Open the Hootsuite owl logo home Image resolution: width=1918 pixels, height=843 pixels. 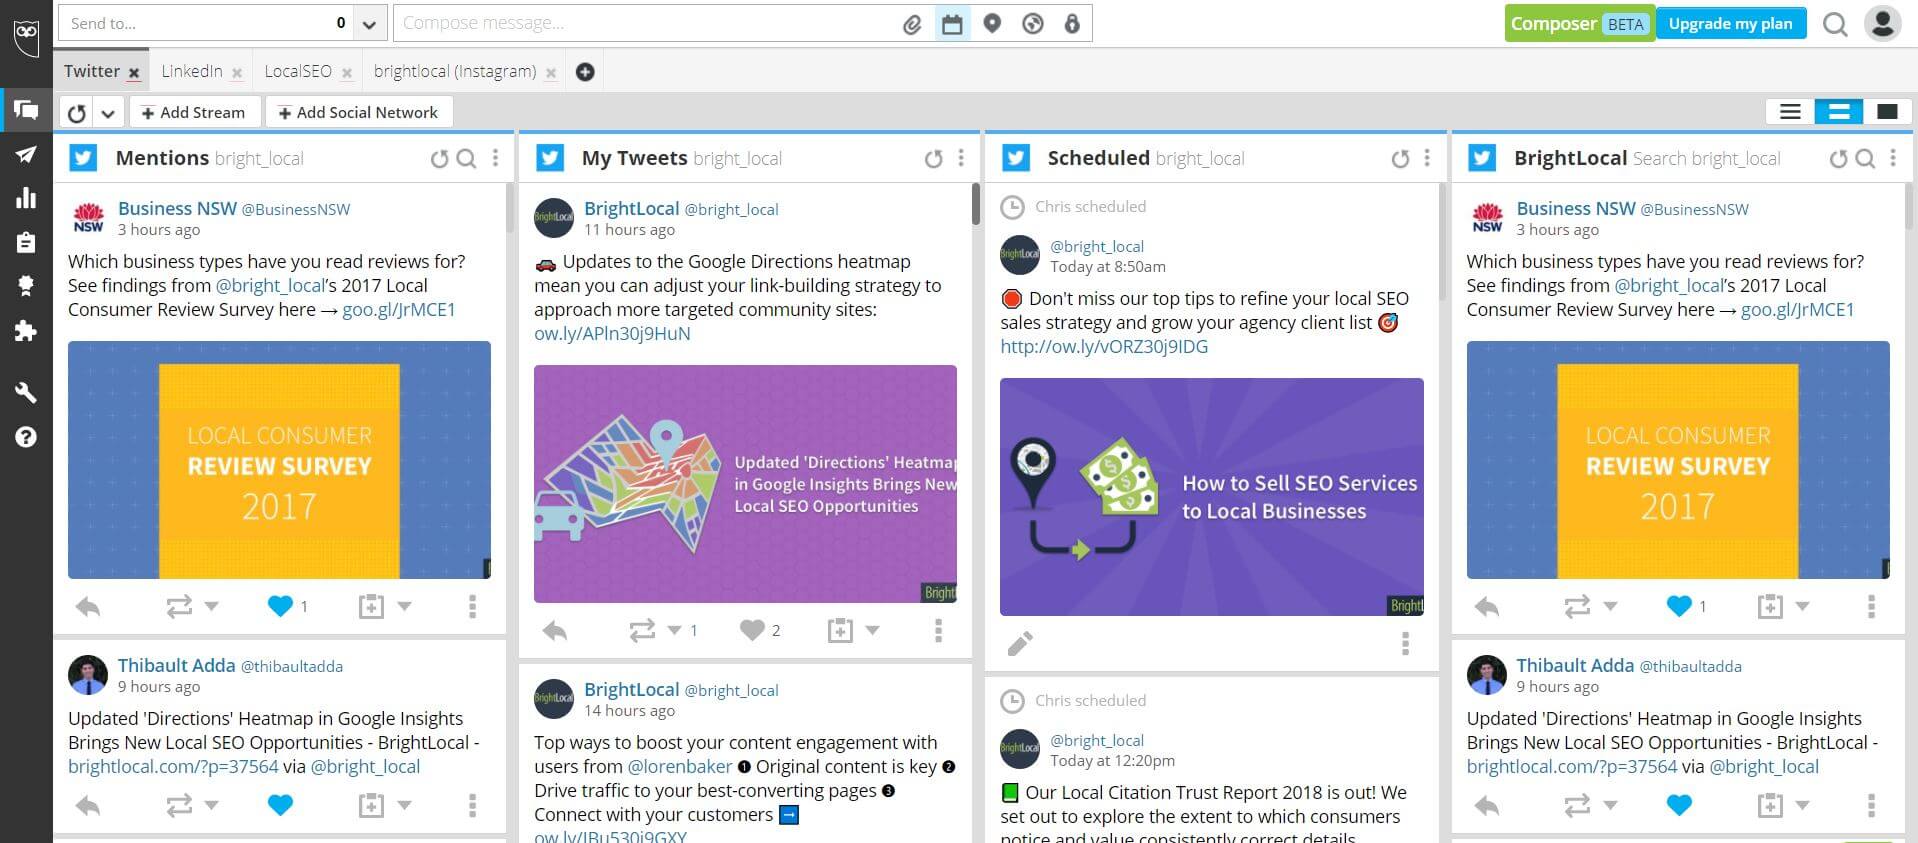coord(26,37)
